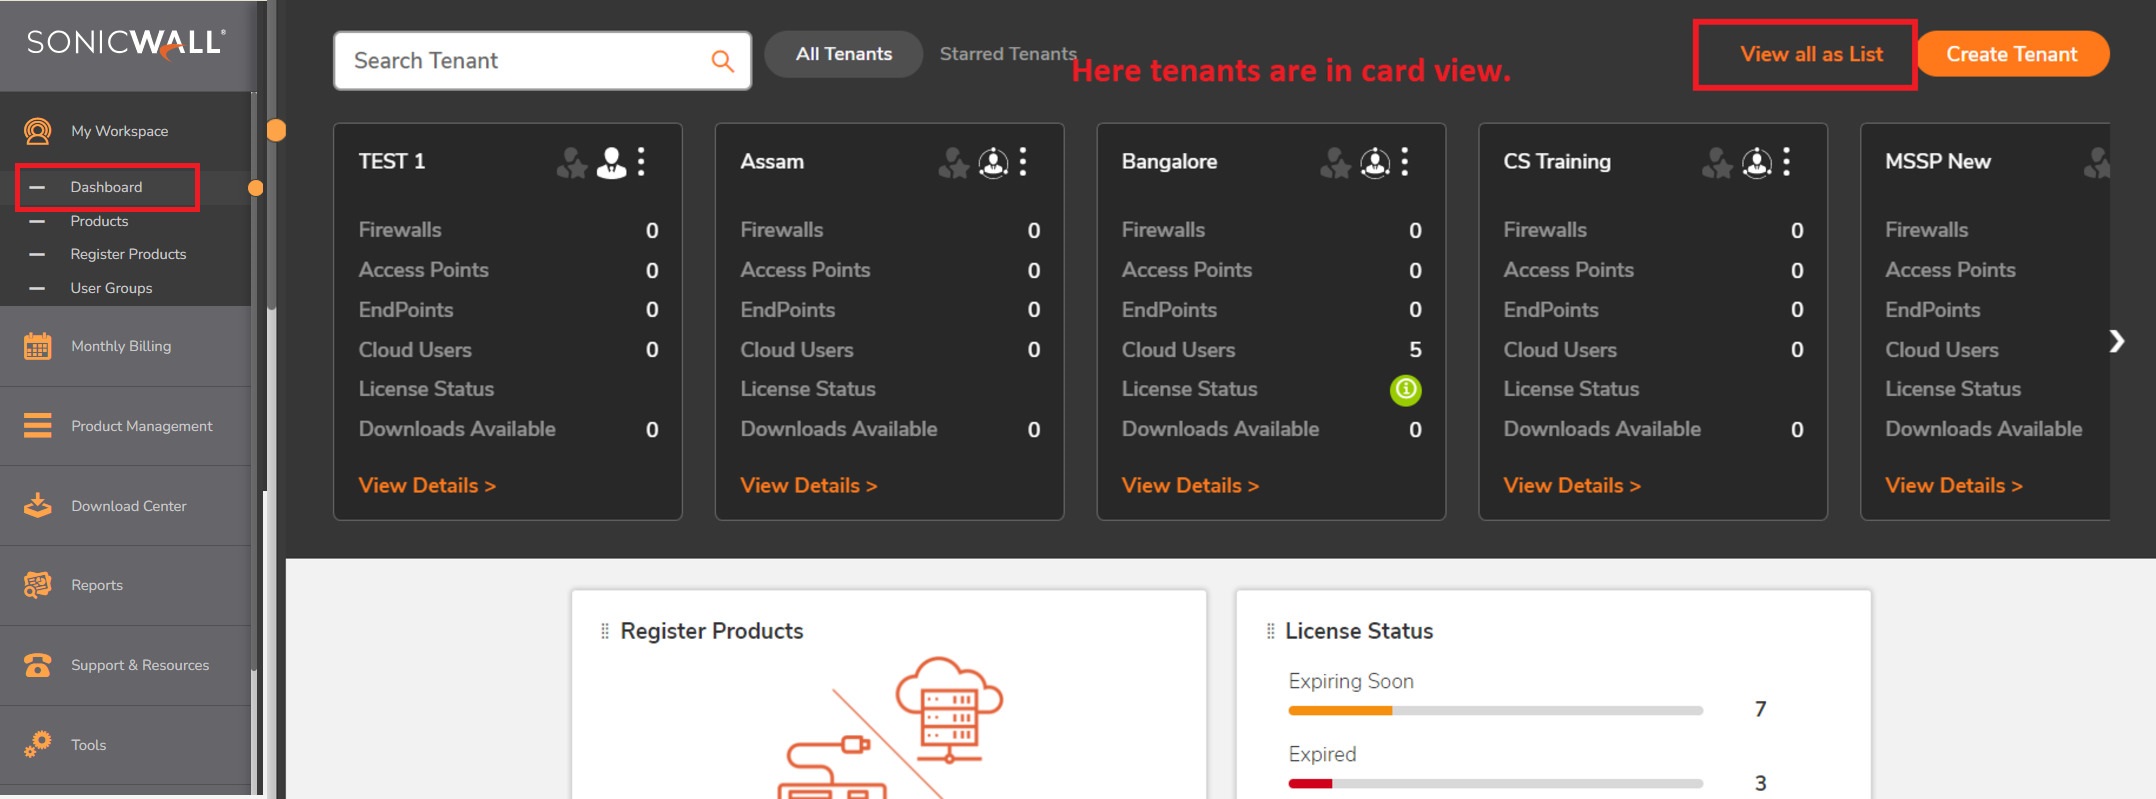Click the user icon on CS Training card

pyautogui.click(x=1756, y=162)
